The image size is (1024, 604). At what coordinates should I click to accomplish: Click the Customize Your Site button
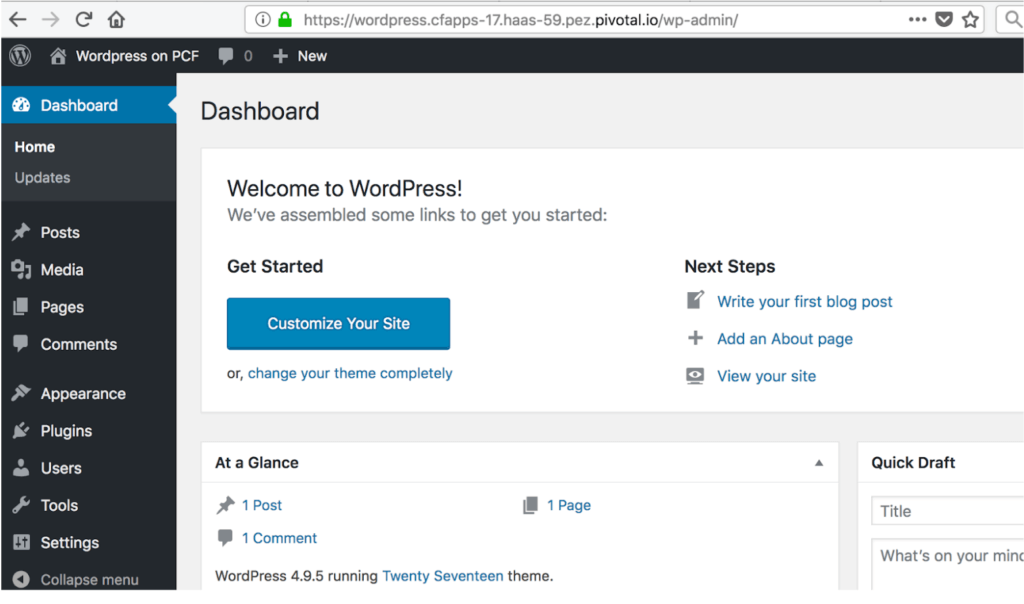pos(338,324)
